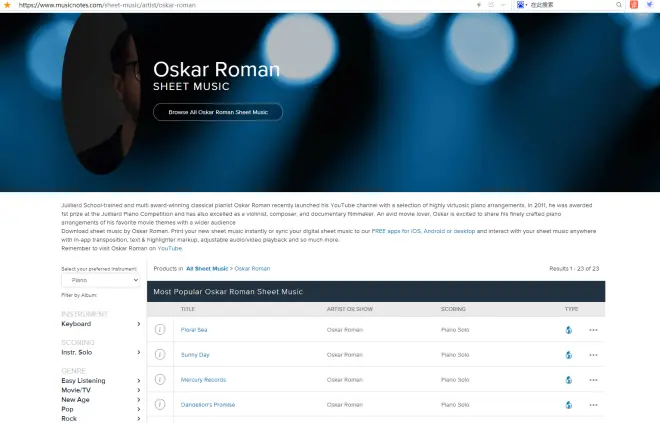Click the bookmark star icon in address bar

tap(7, 5)
